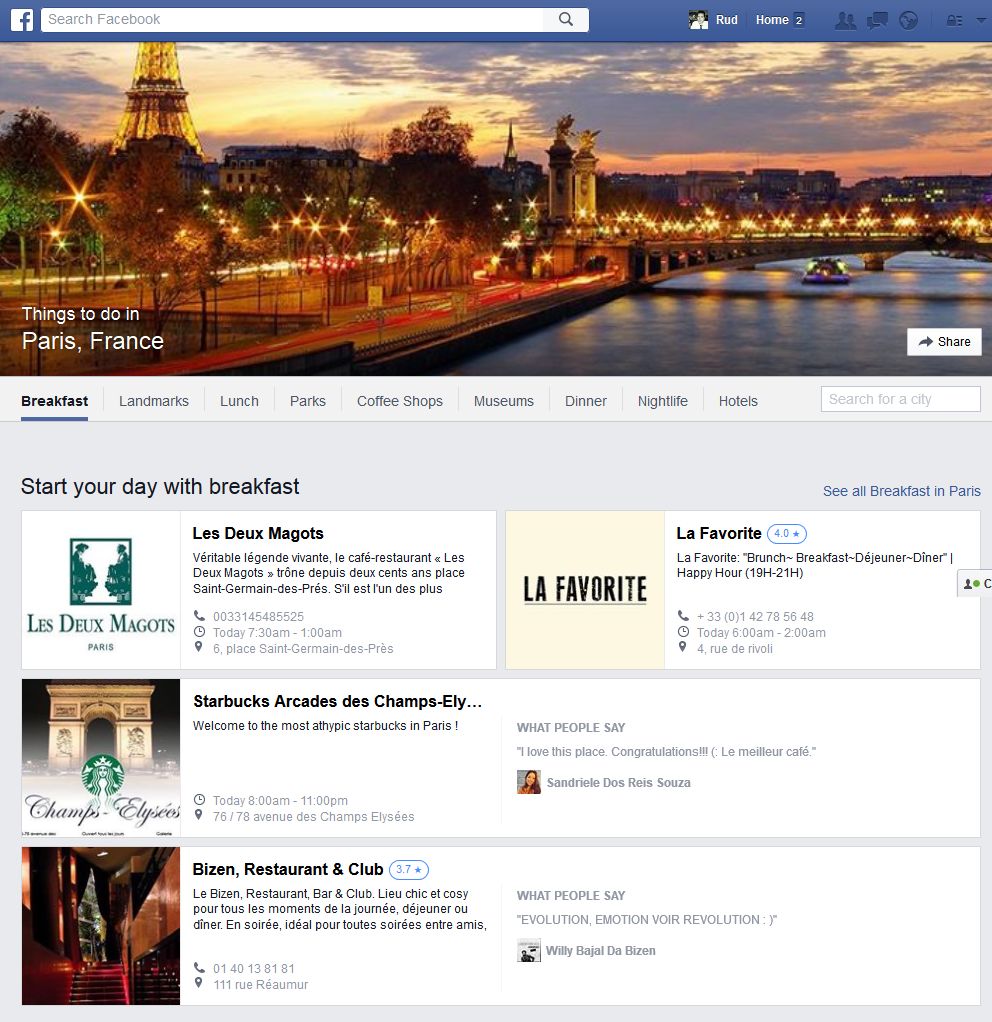Open the La Favorite logo thumbnail
The image size is (992, 1022).
(585, 590)
